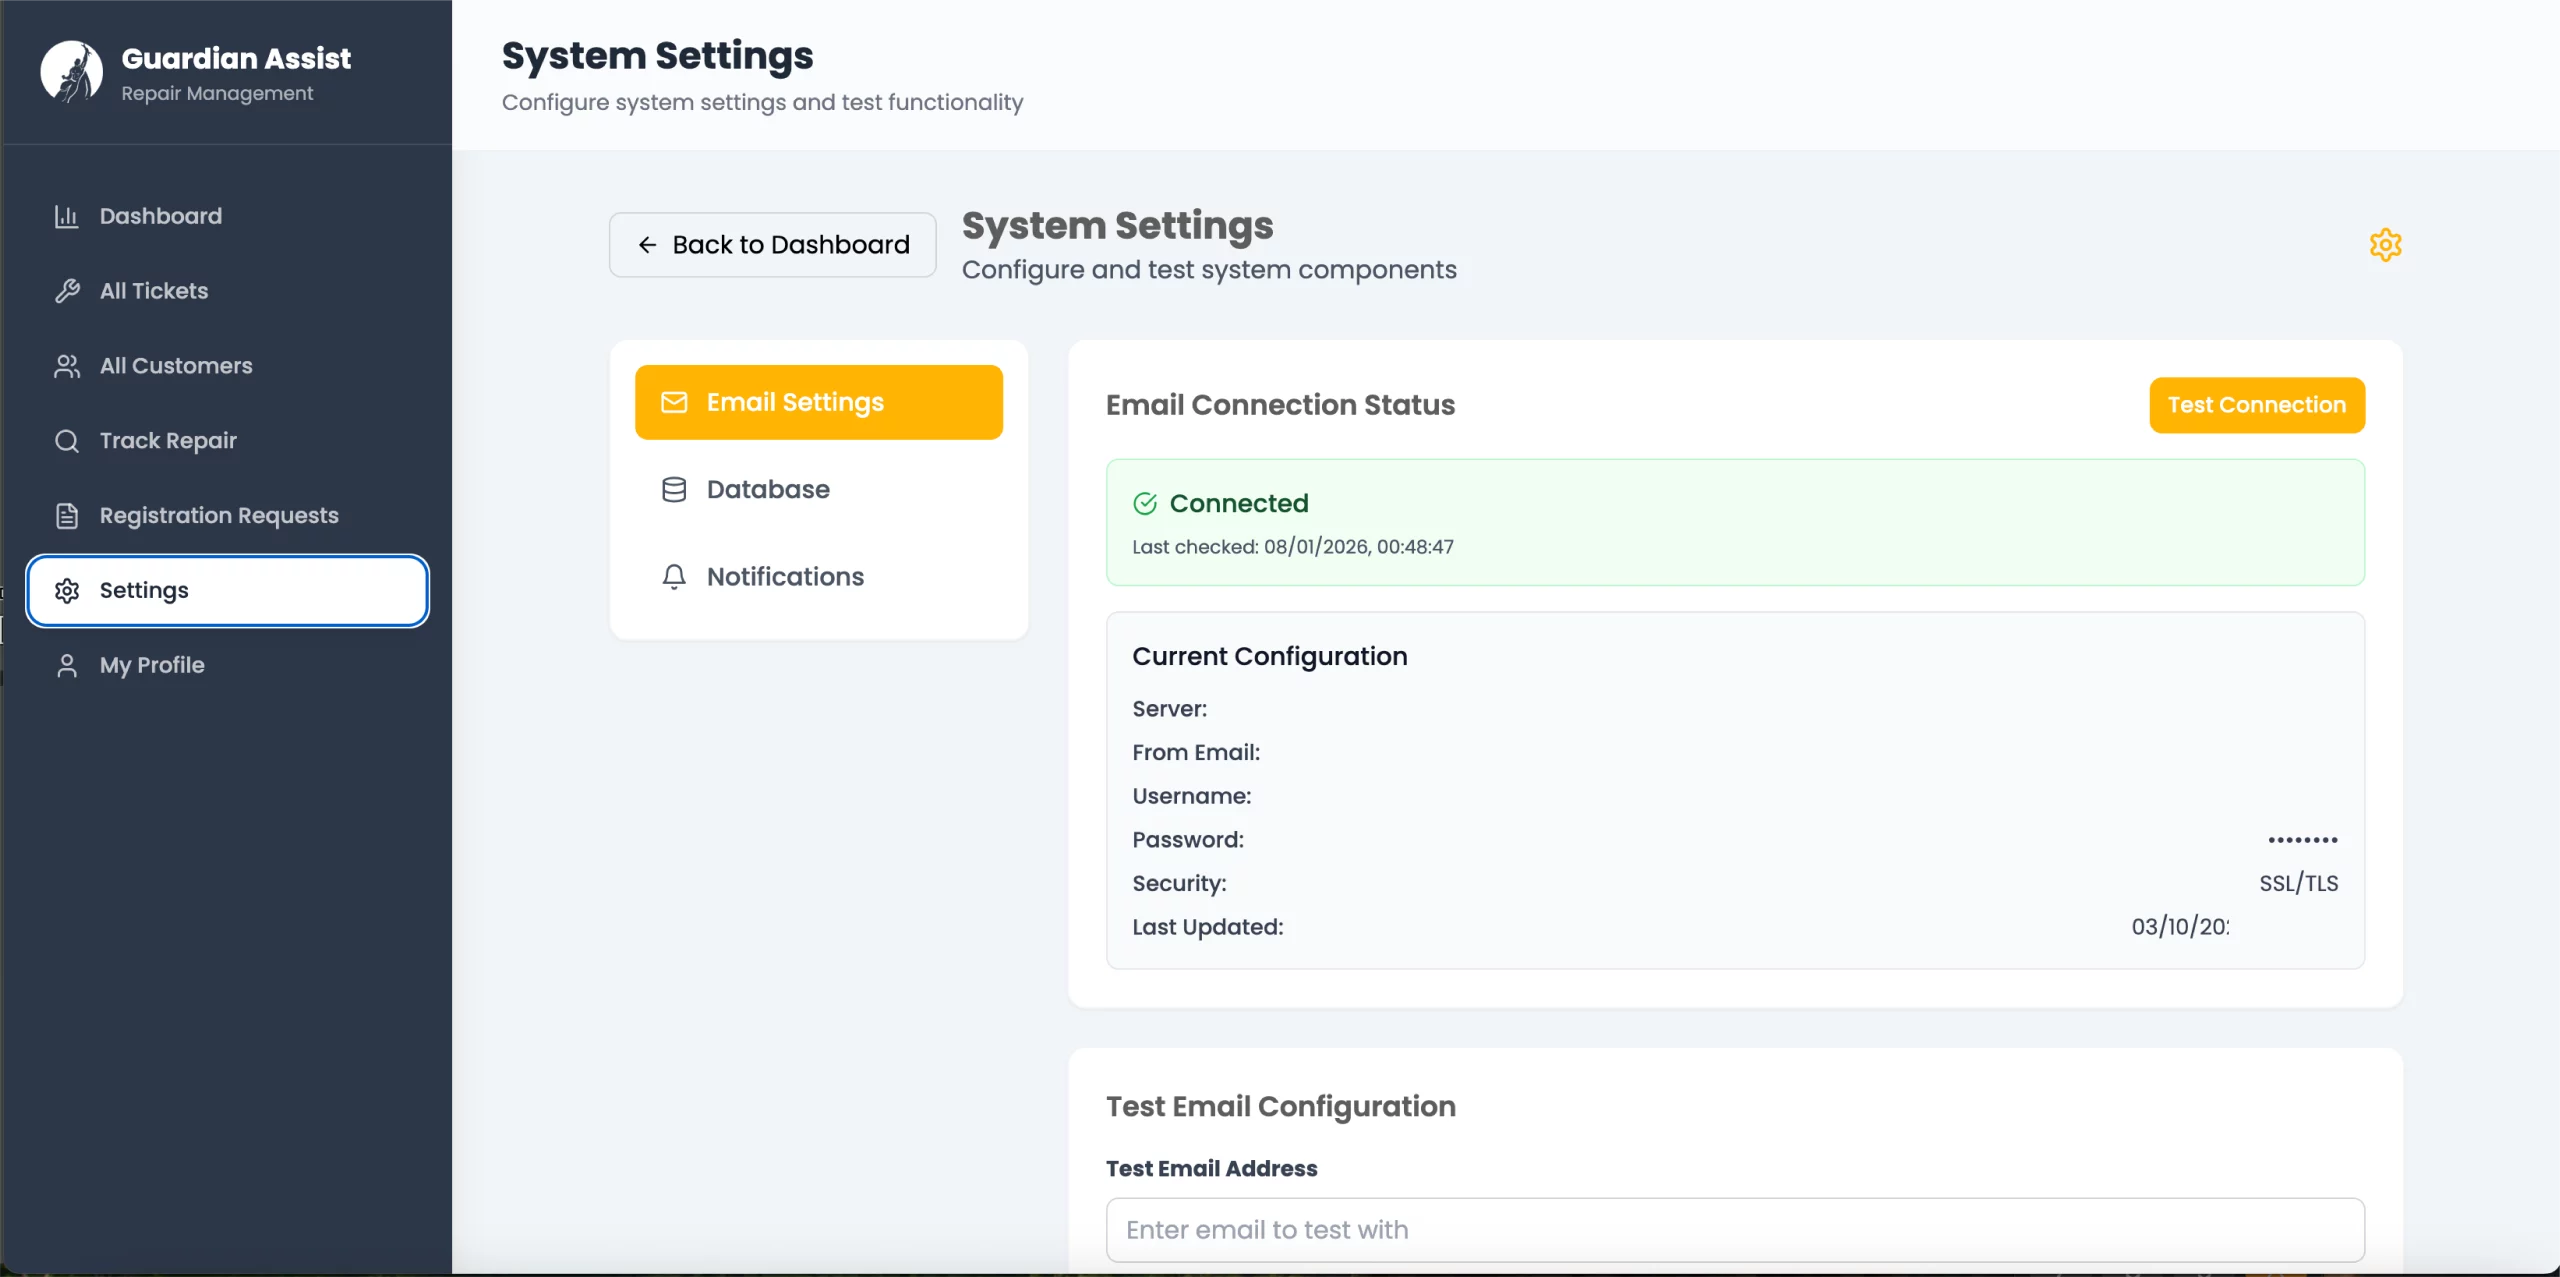Click the Dashboard bar chart icon

67,216
